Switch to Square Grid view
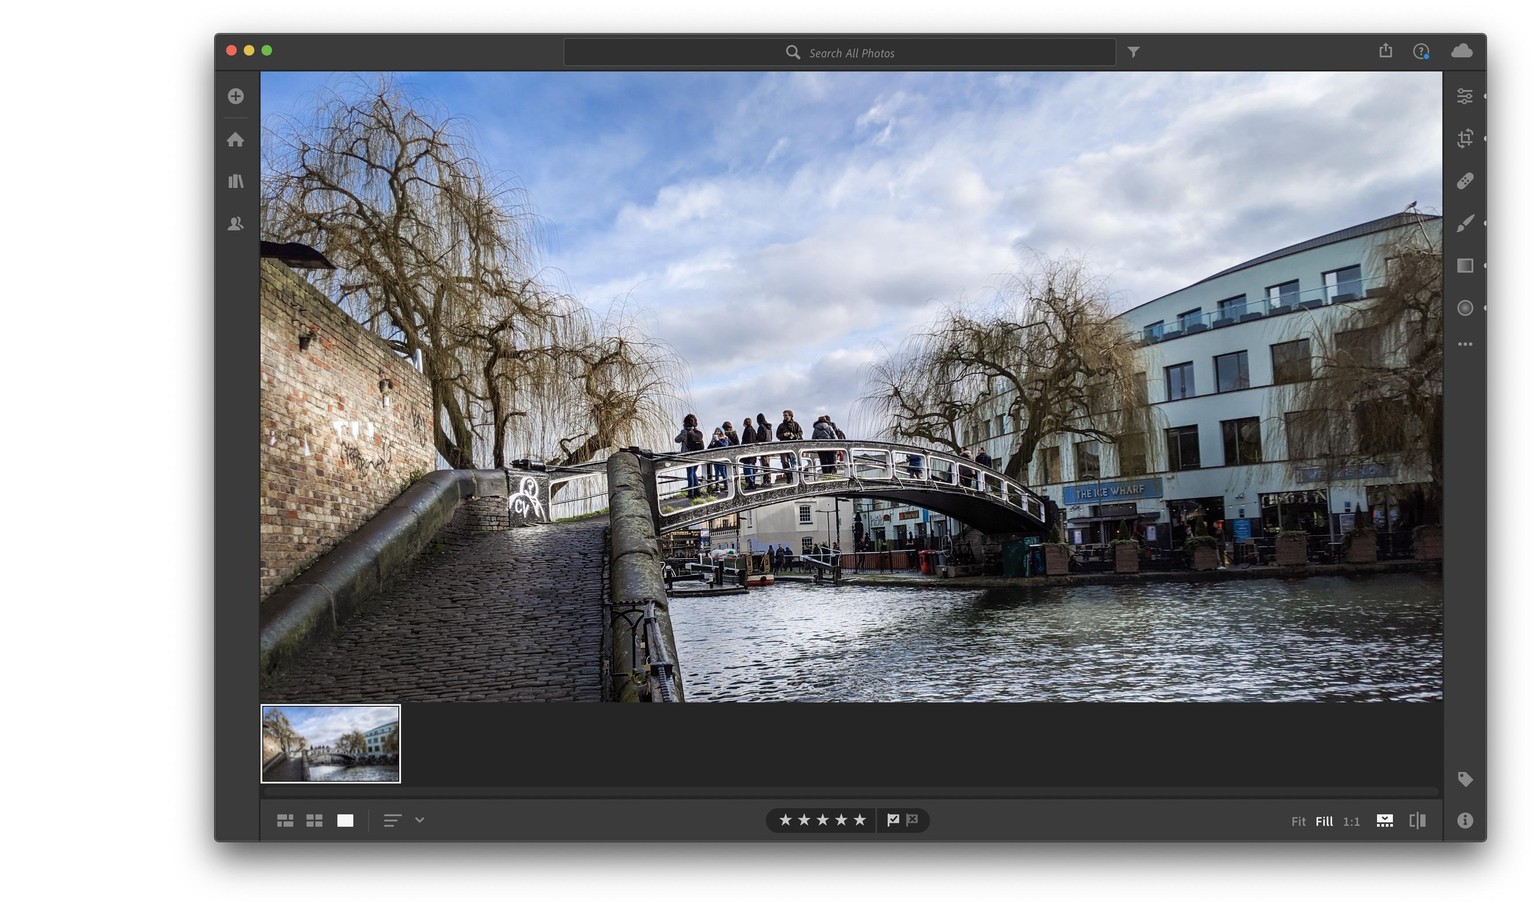Screen dimensions: 1536x907 (314, 820)
